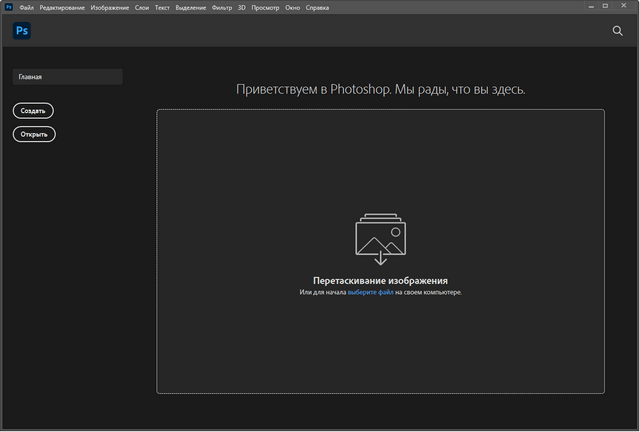Close the Photoshop window
Image resolution: width=640 pixels, height=432 pixels.
[624, 6]
